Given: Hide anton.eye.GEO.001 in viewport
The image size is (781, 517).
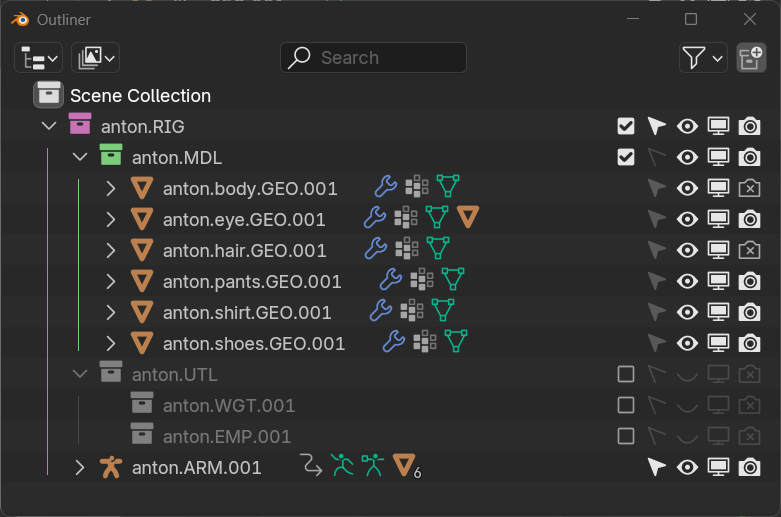Looking at the screenshot, I should [x=687, y=220].
